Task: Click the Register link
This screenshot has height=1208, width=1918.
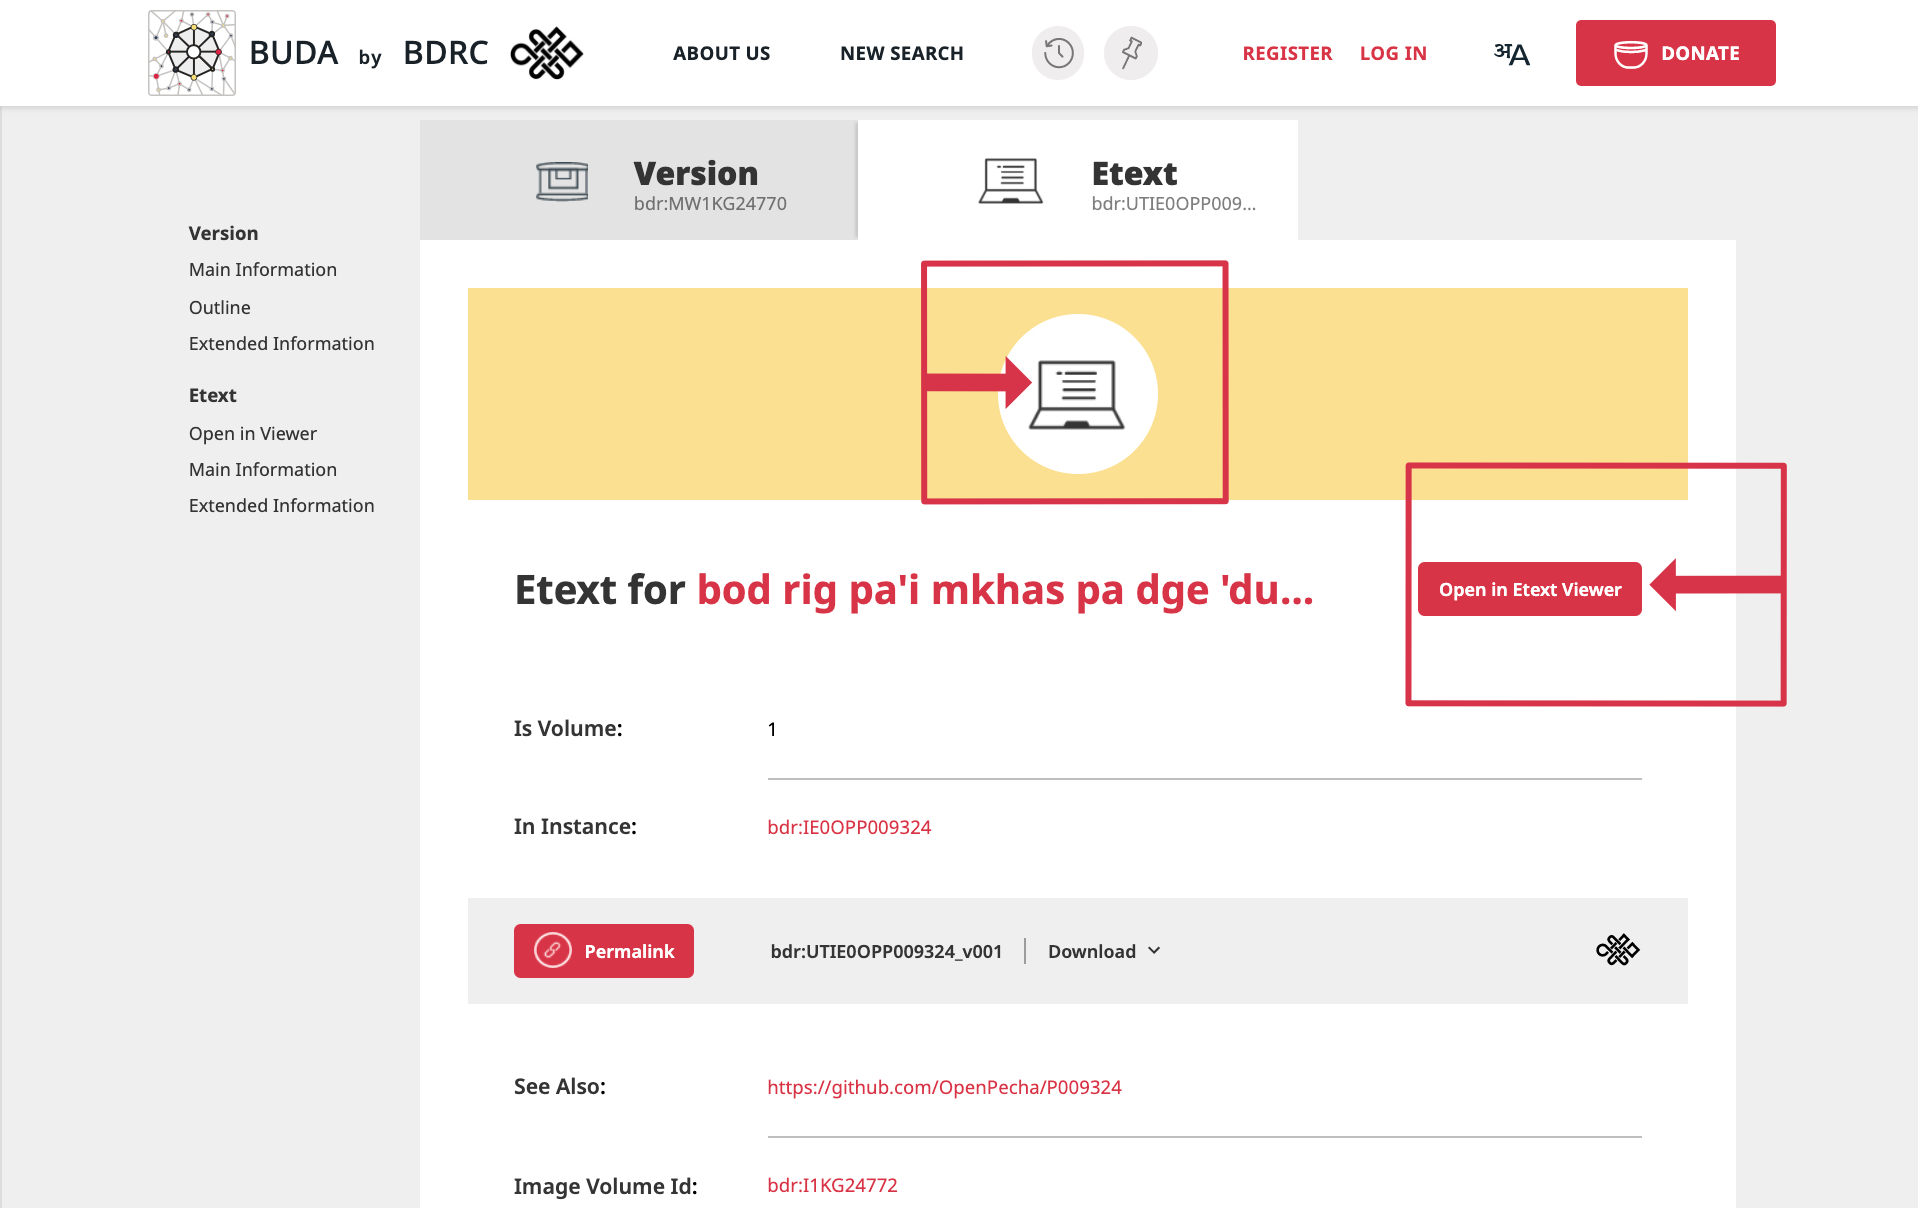Action: pos(1287,53)
